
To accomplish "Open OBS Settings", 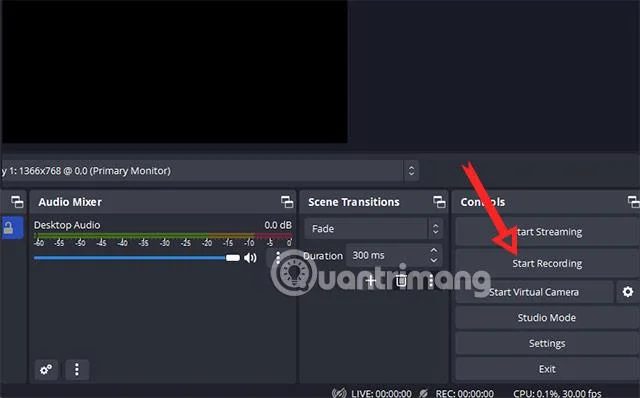I will tap(547, 343).
